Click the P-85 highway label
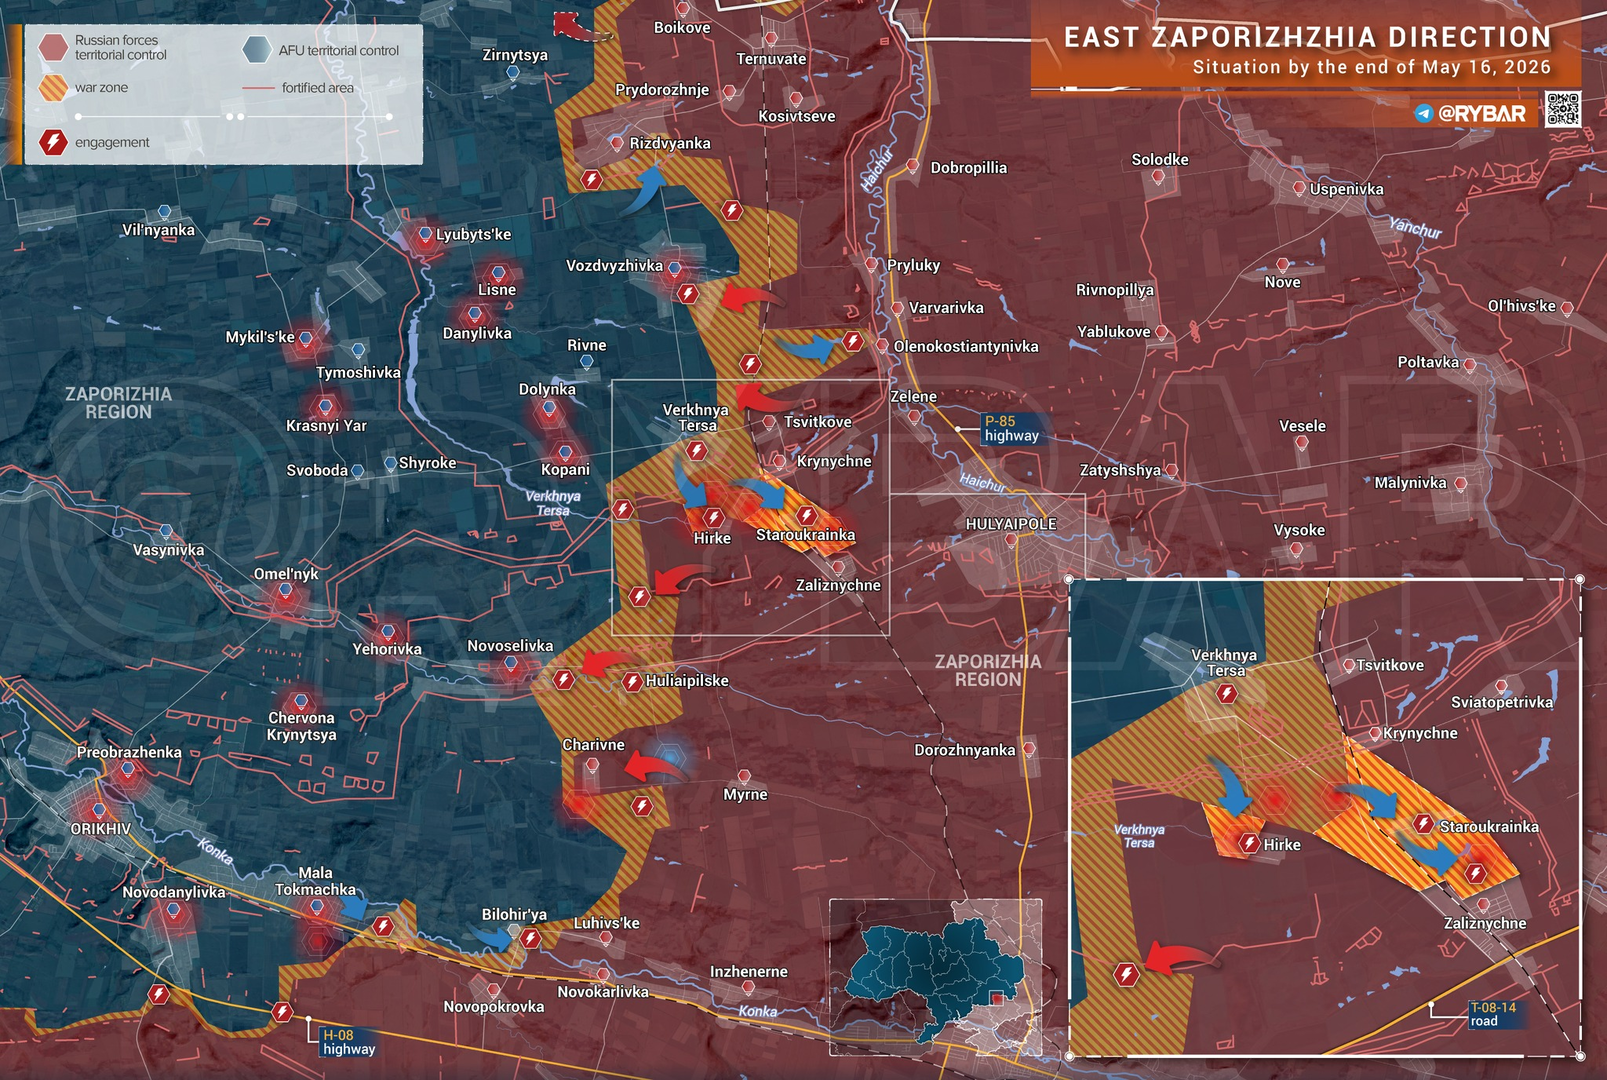Image resolution: width=1607 pixels, height=1080 pixels. (x=1012, y=428)
